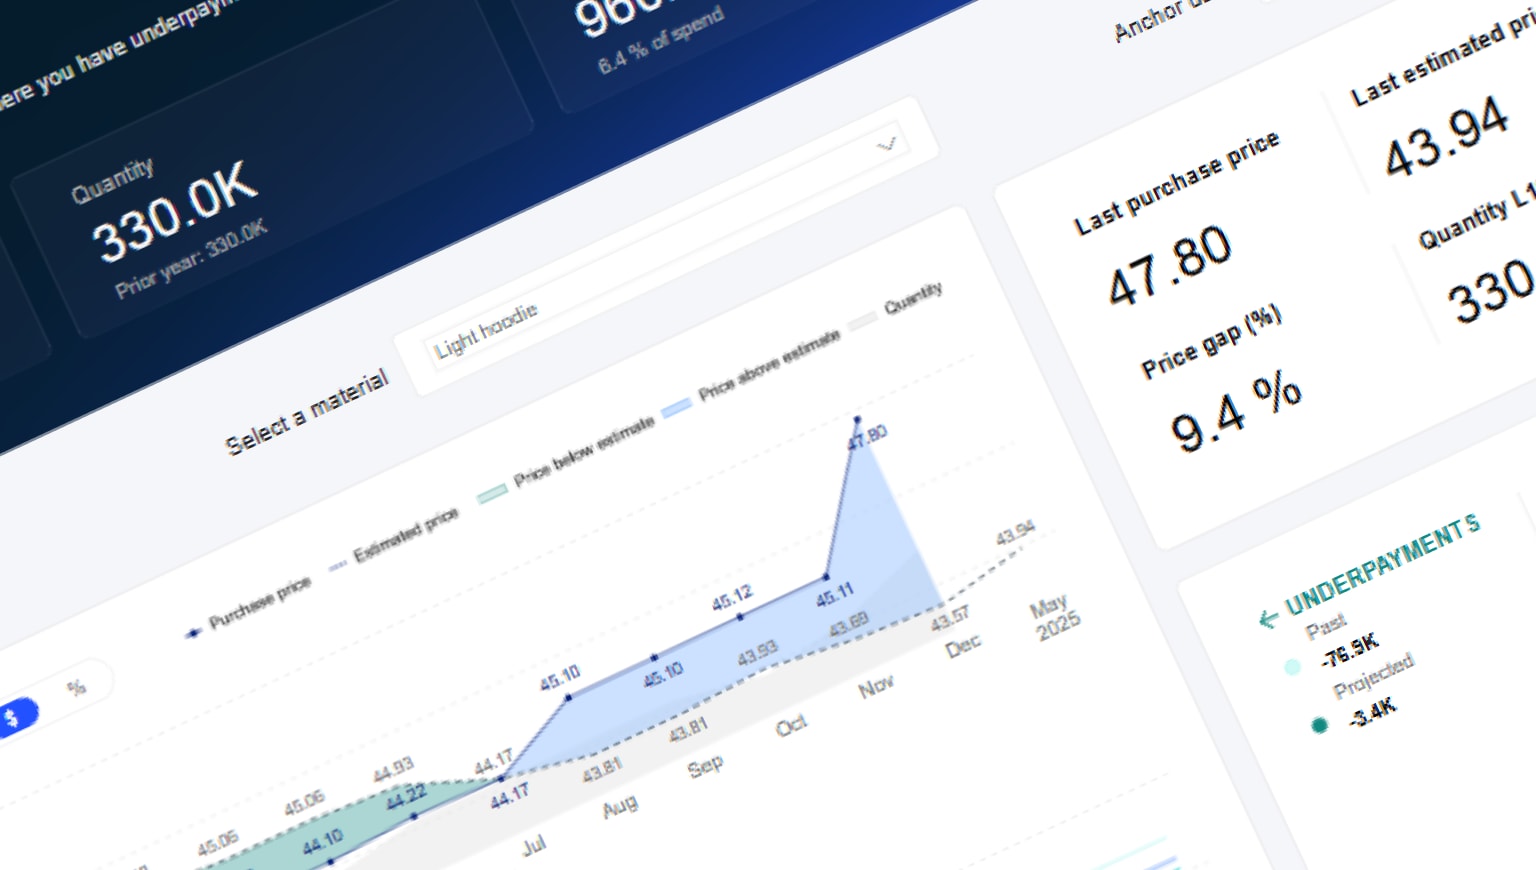The width and height of the screenshot is (1536, 870).
Task: Click the light teal Past underpayment dot
Action: click(x=1292, y=666)
